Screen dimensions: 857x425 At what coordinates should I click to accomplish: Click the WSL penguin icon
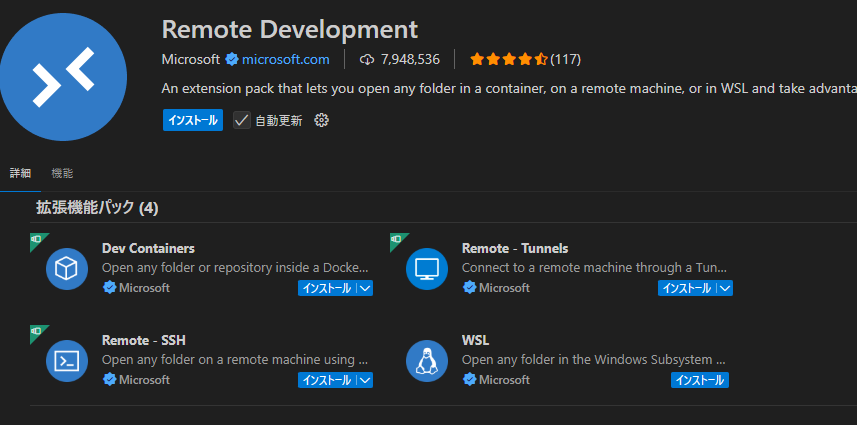click(x=427, y=361)
